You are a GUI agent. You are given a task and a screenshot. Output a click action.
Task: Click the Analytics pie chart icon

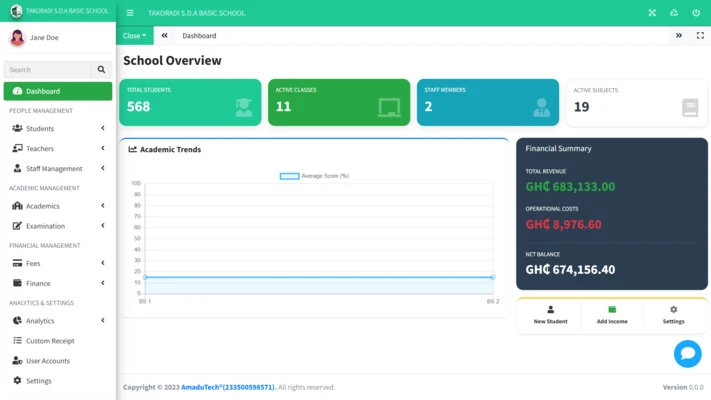(x=17, y=321)
